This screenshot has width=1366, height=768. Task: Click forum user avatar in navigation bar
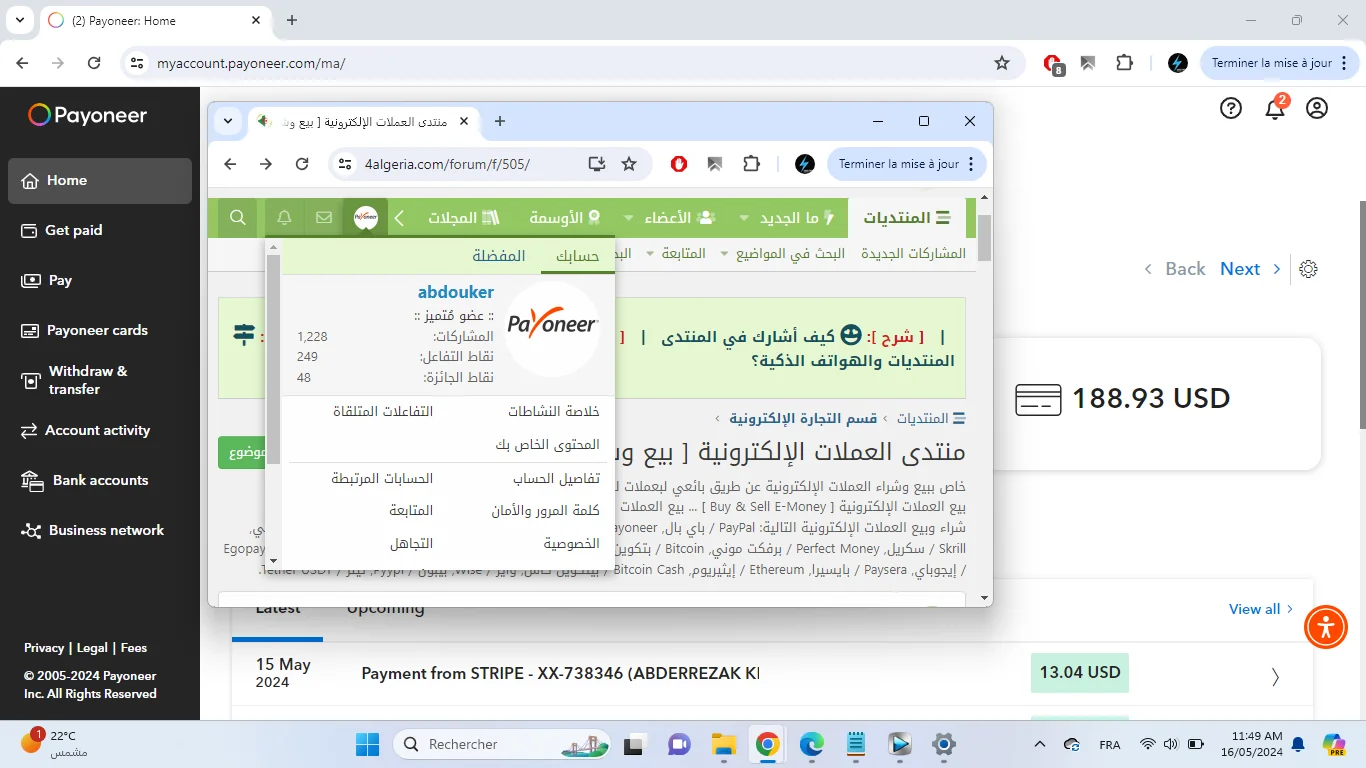366,218
